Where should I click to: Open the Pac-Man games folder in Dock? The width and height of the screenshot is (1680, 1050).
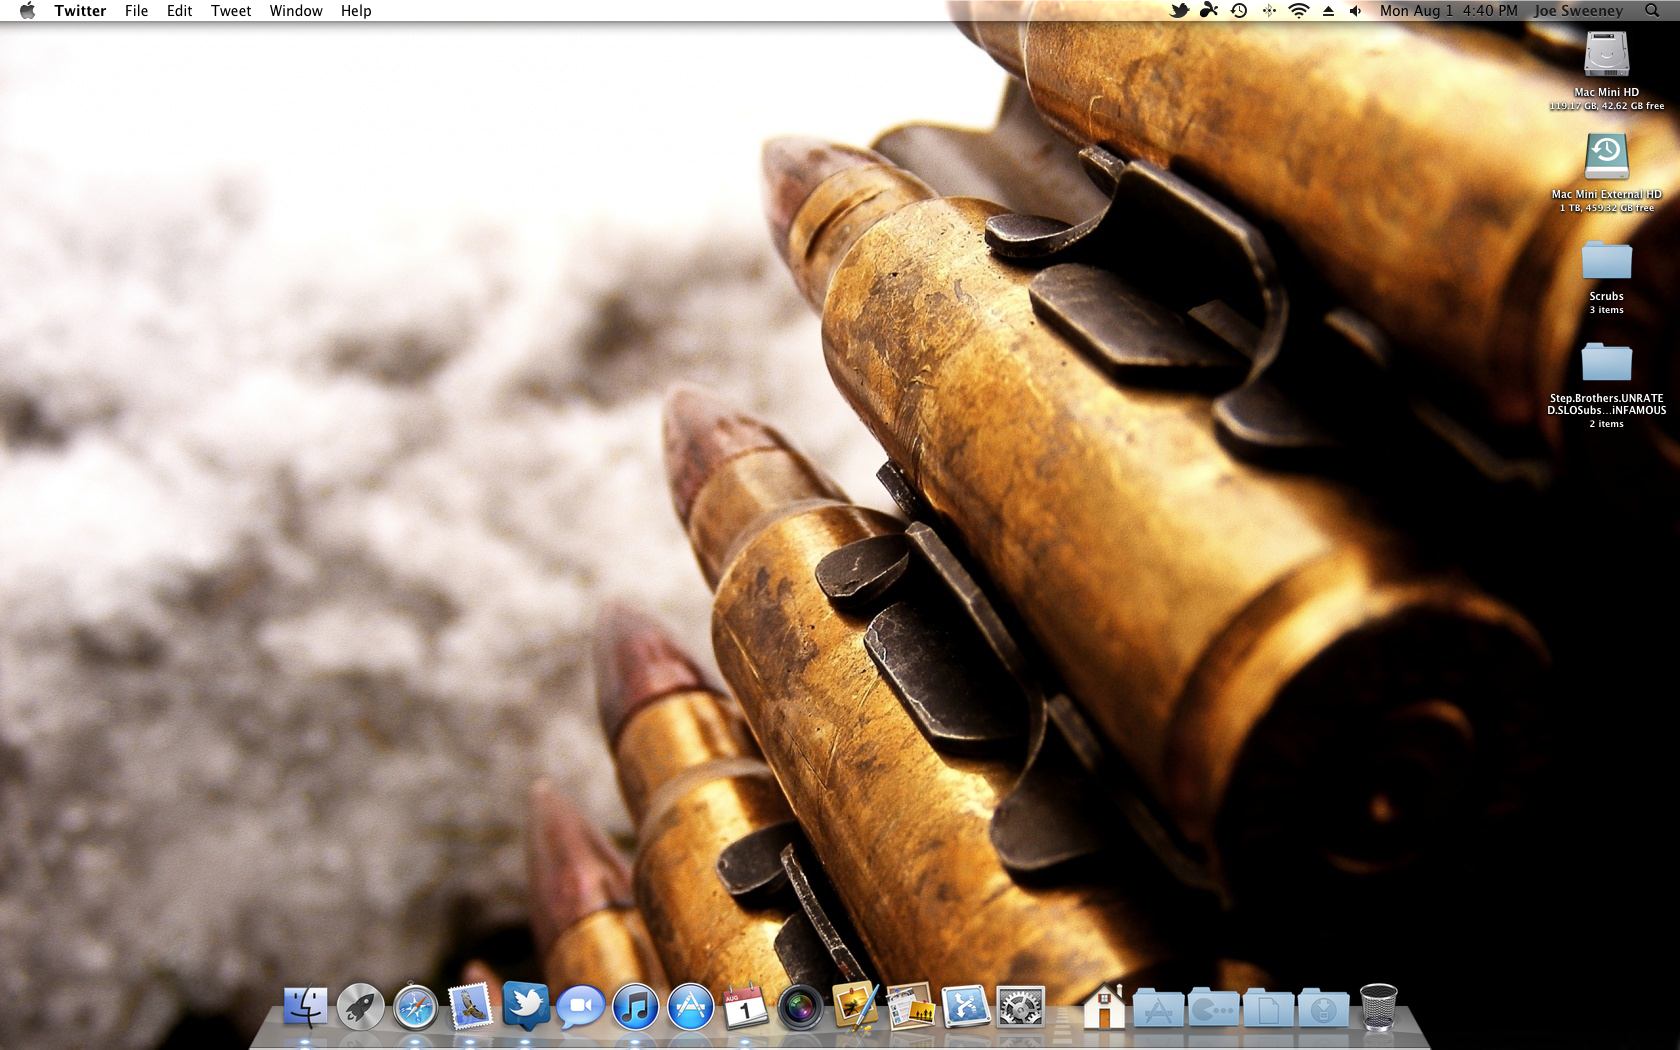(1214, 1007)
